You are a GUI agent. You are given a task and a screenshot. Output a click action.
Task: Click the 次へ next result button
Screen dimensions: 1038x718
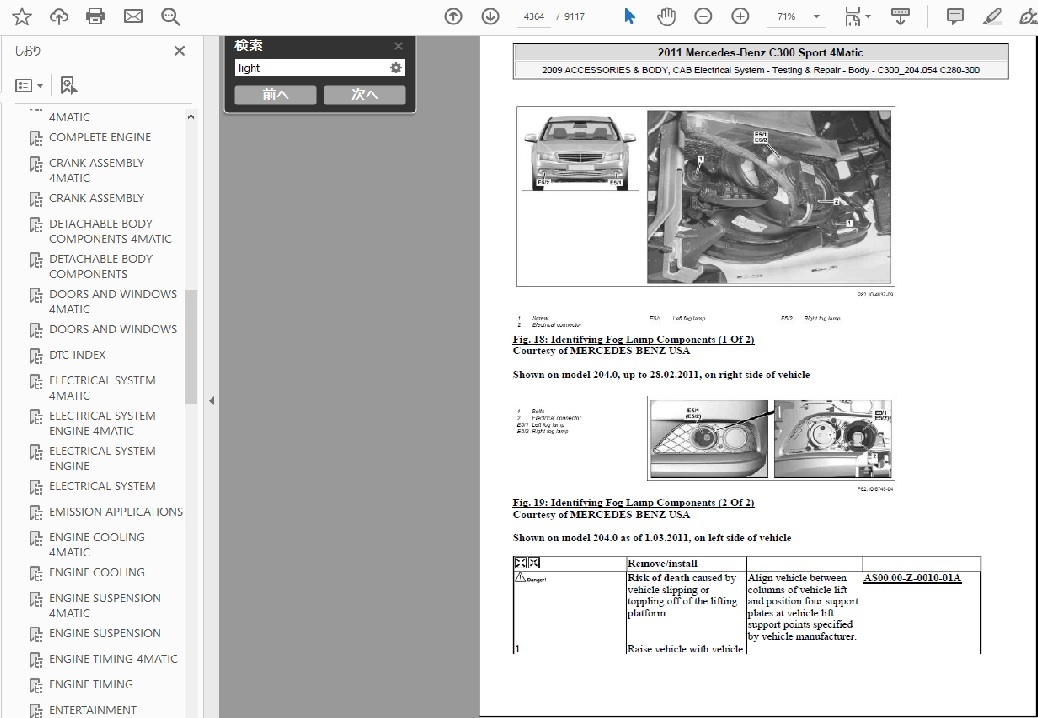click(365, 95)
